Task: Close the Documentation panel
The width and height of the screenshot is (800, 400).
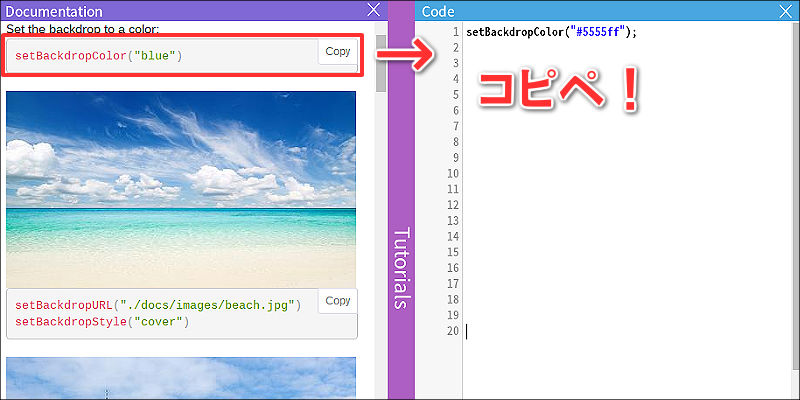Action: 374,10
